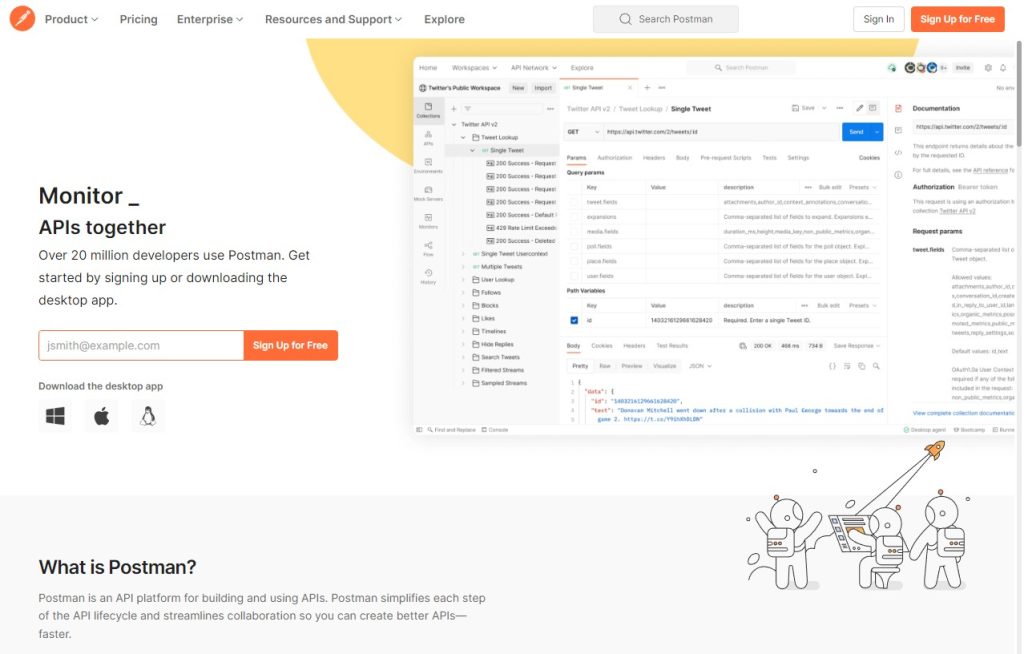
Task: Click the magnifier icon in the website search box
Action: (625, 19)
